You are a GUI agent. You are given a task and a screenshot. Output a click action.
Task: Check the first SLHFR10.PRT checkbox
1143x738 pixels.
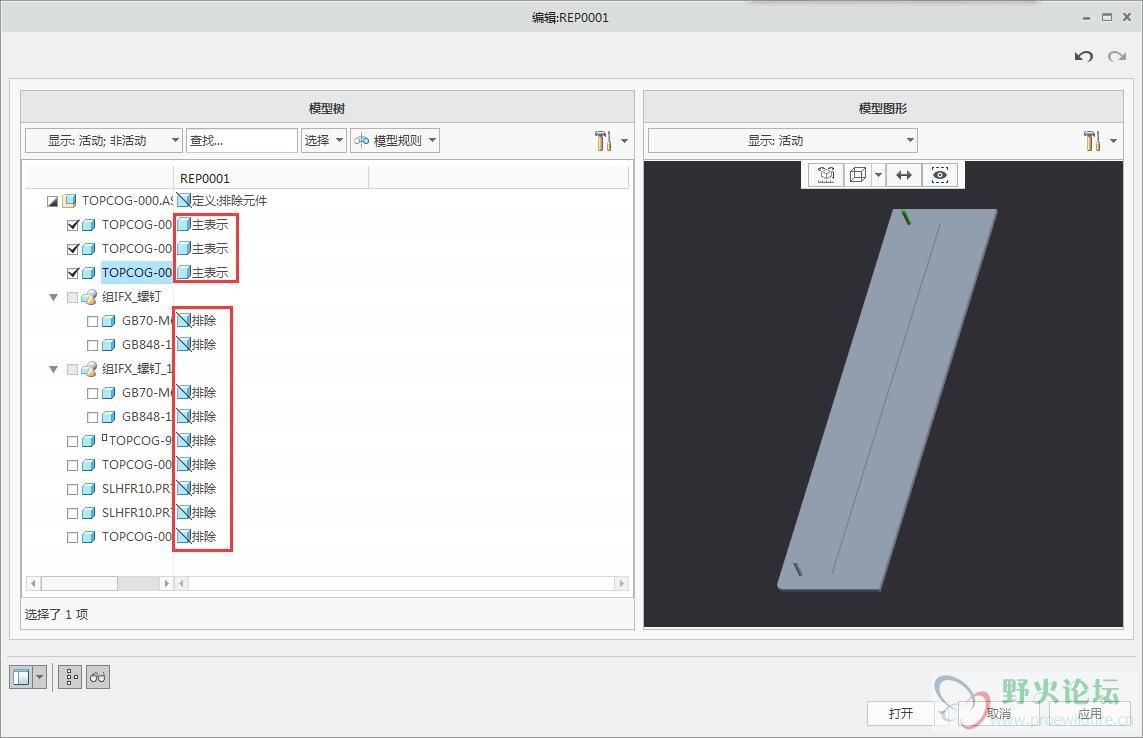tap(73, 489)
